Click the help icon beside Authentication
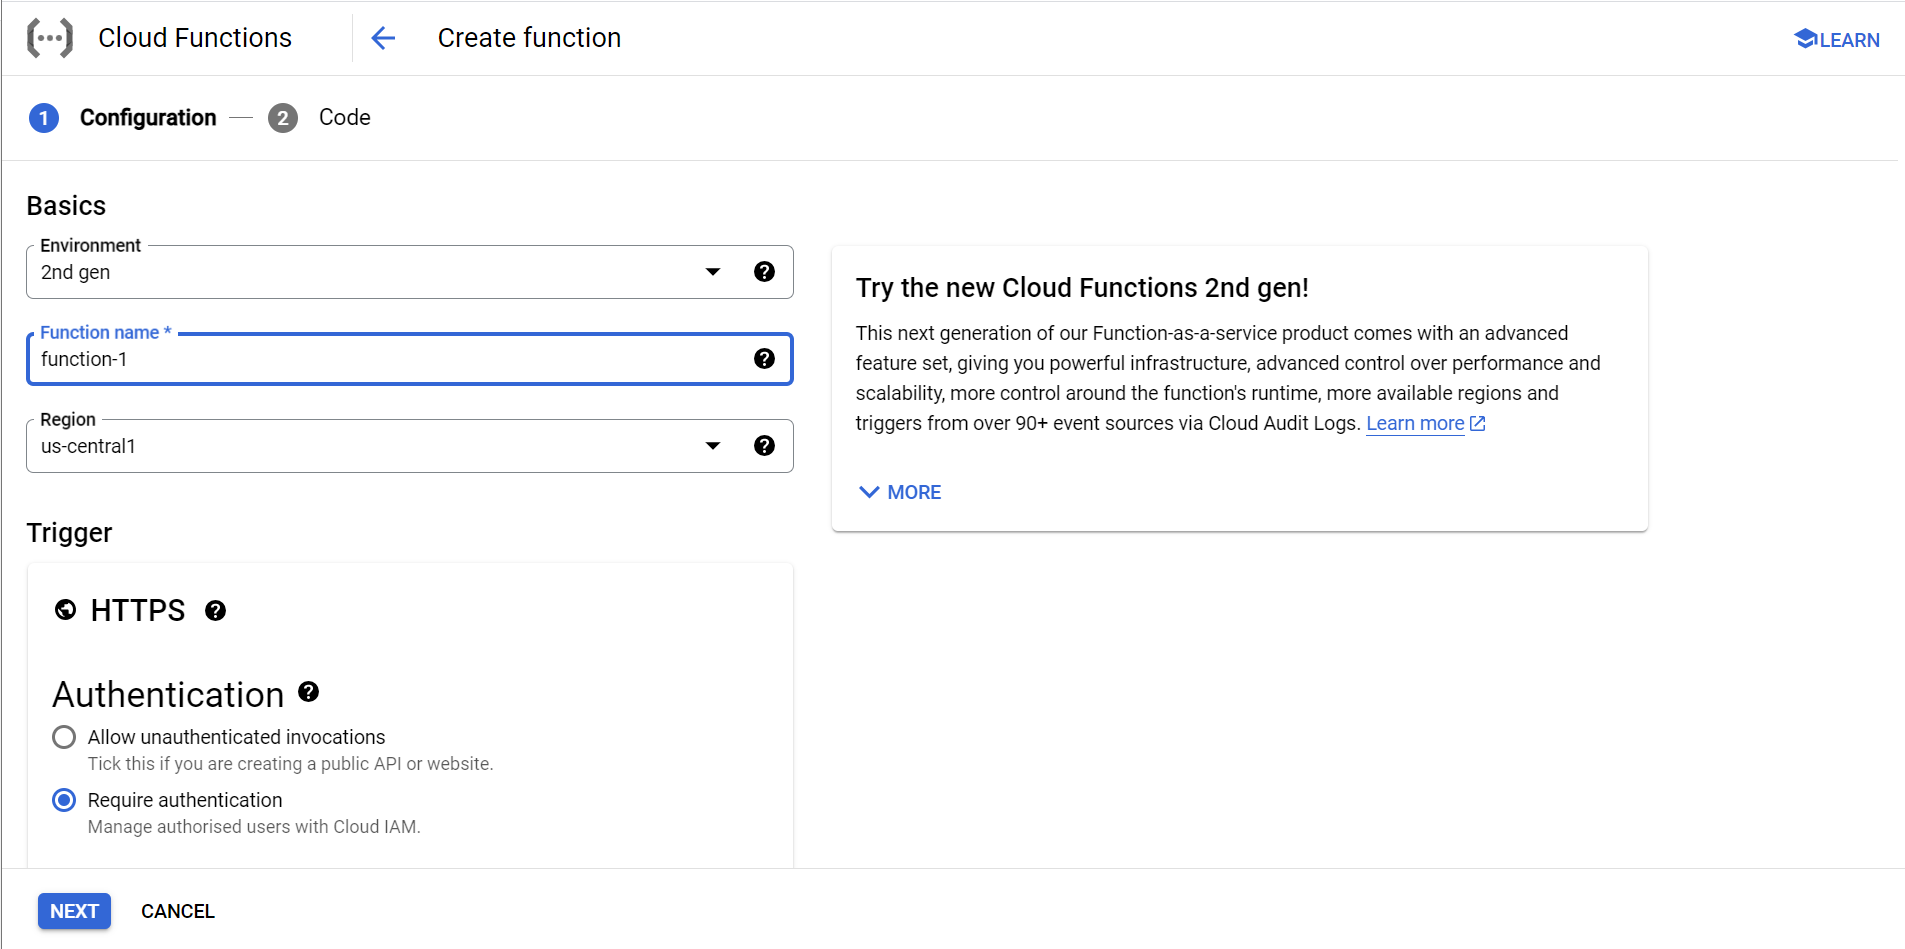Image resolution: width=1905 pixels, height=949 pixels. click(309, 691)
